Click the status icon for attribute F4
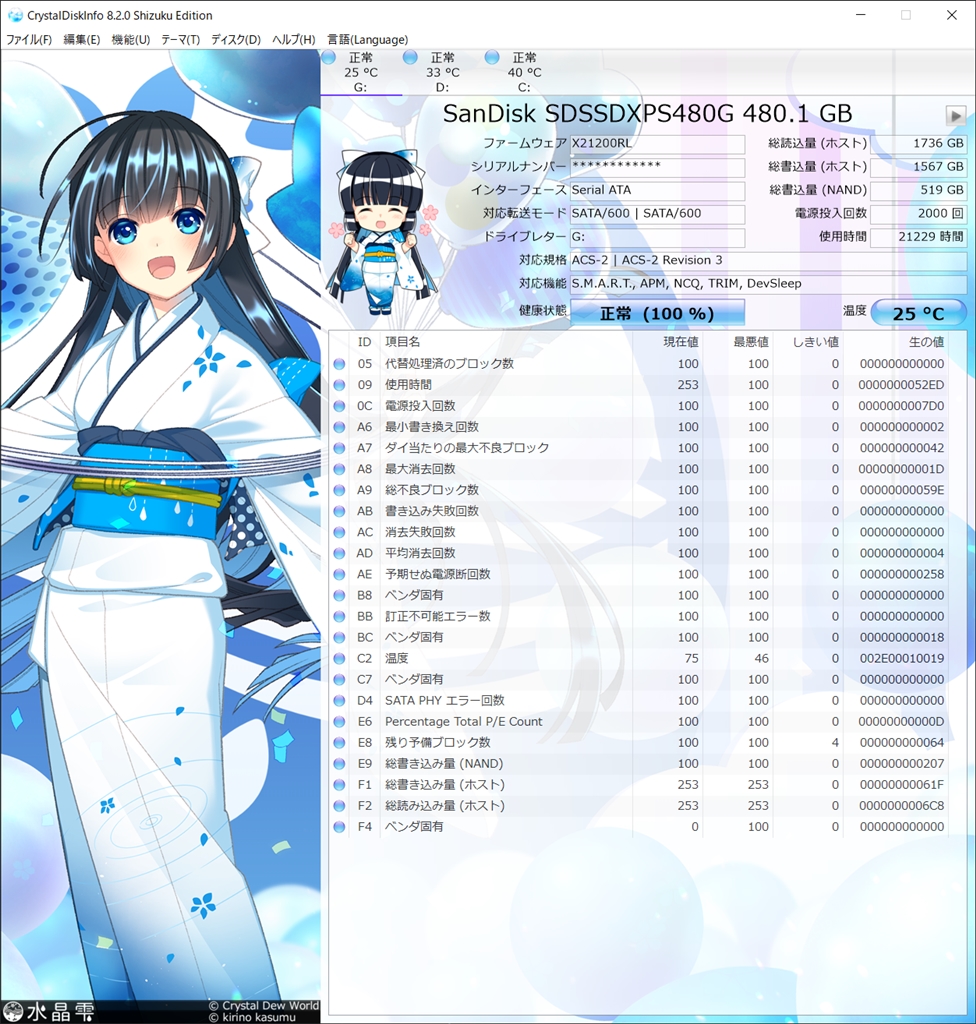Viewport: 976px width, 1024px height. click(x=339, y=827)
